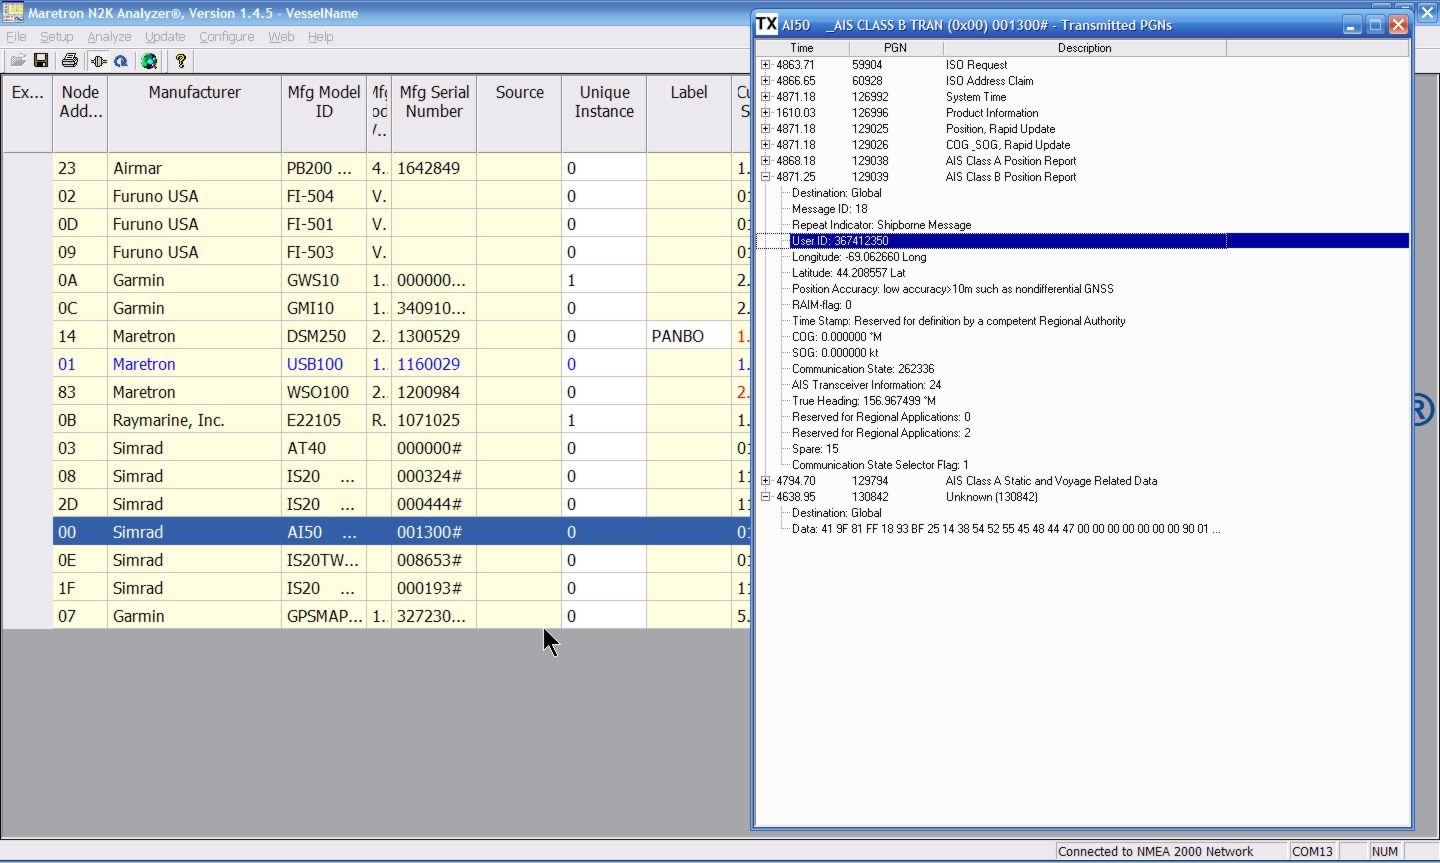Open the Update menu

click(x=165, y=37)
